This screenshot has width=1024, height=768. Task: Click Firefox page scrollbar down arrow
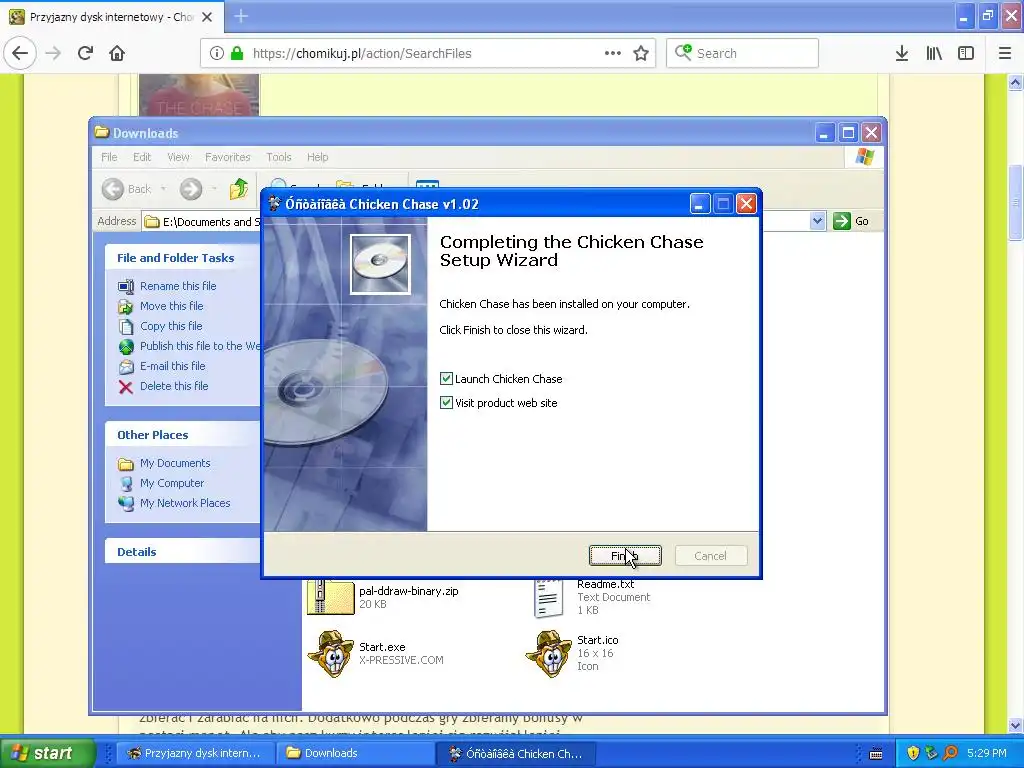point(1015,725)
